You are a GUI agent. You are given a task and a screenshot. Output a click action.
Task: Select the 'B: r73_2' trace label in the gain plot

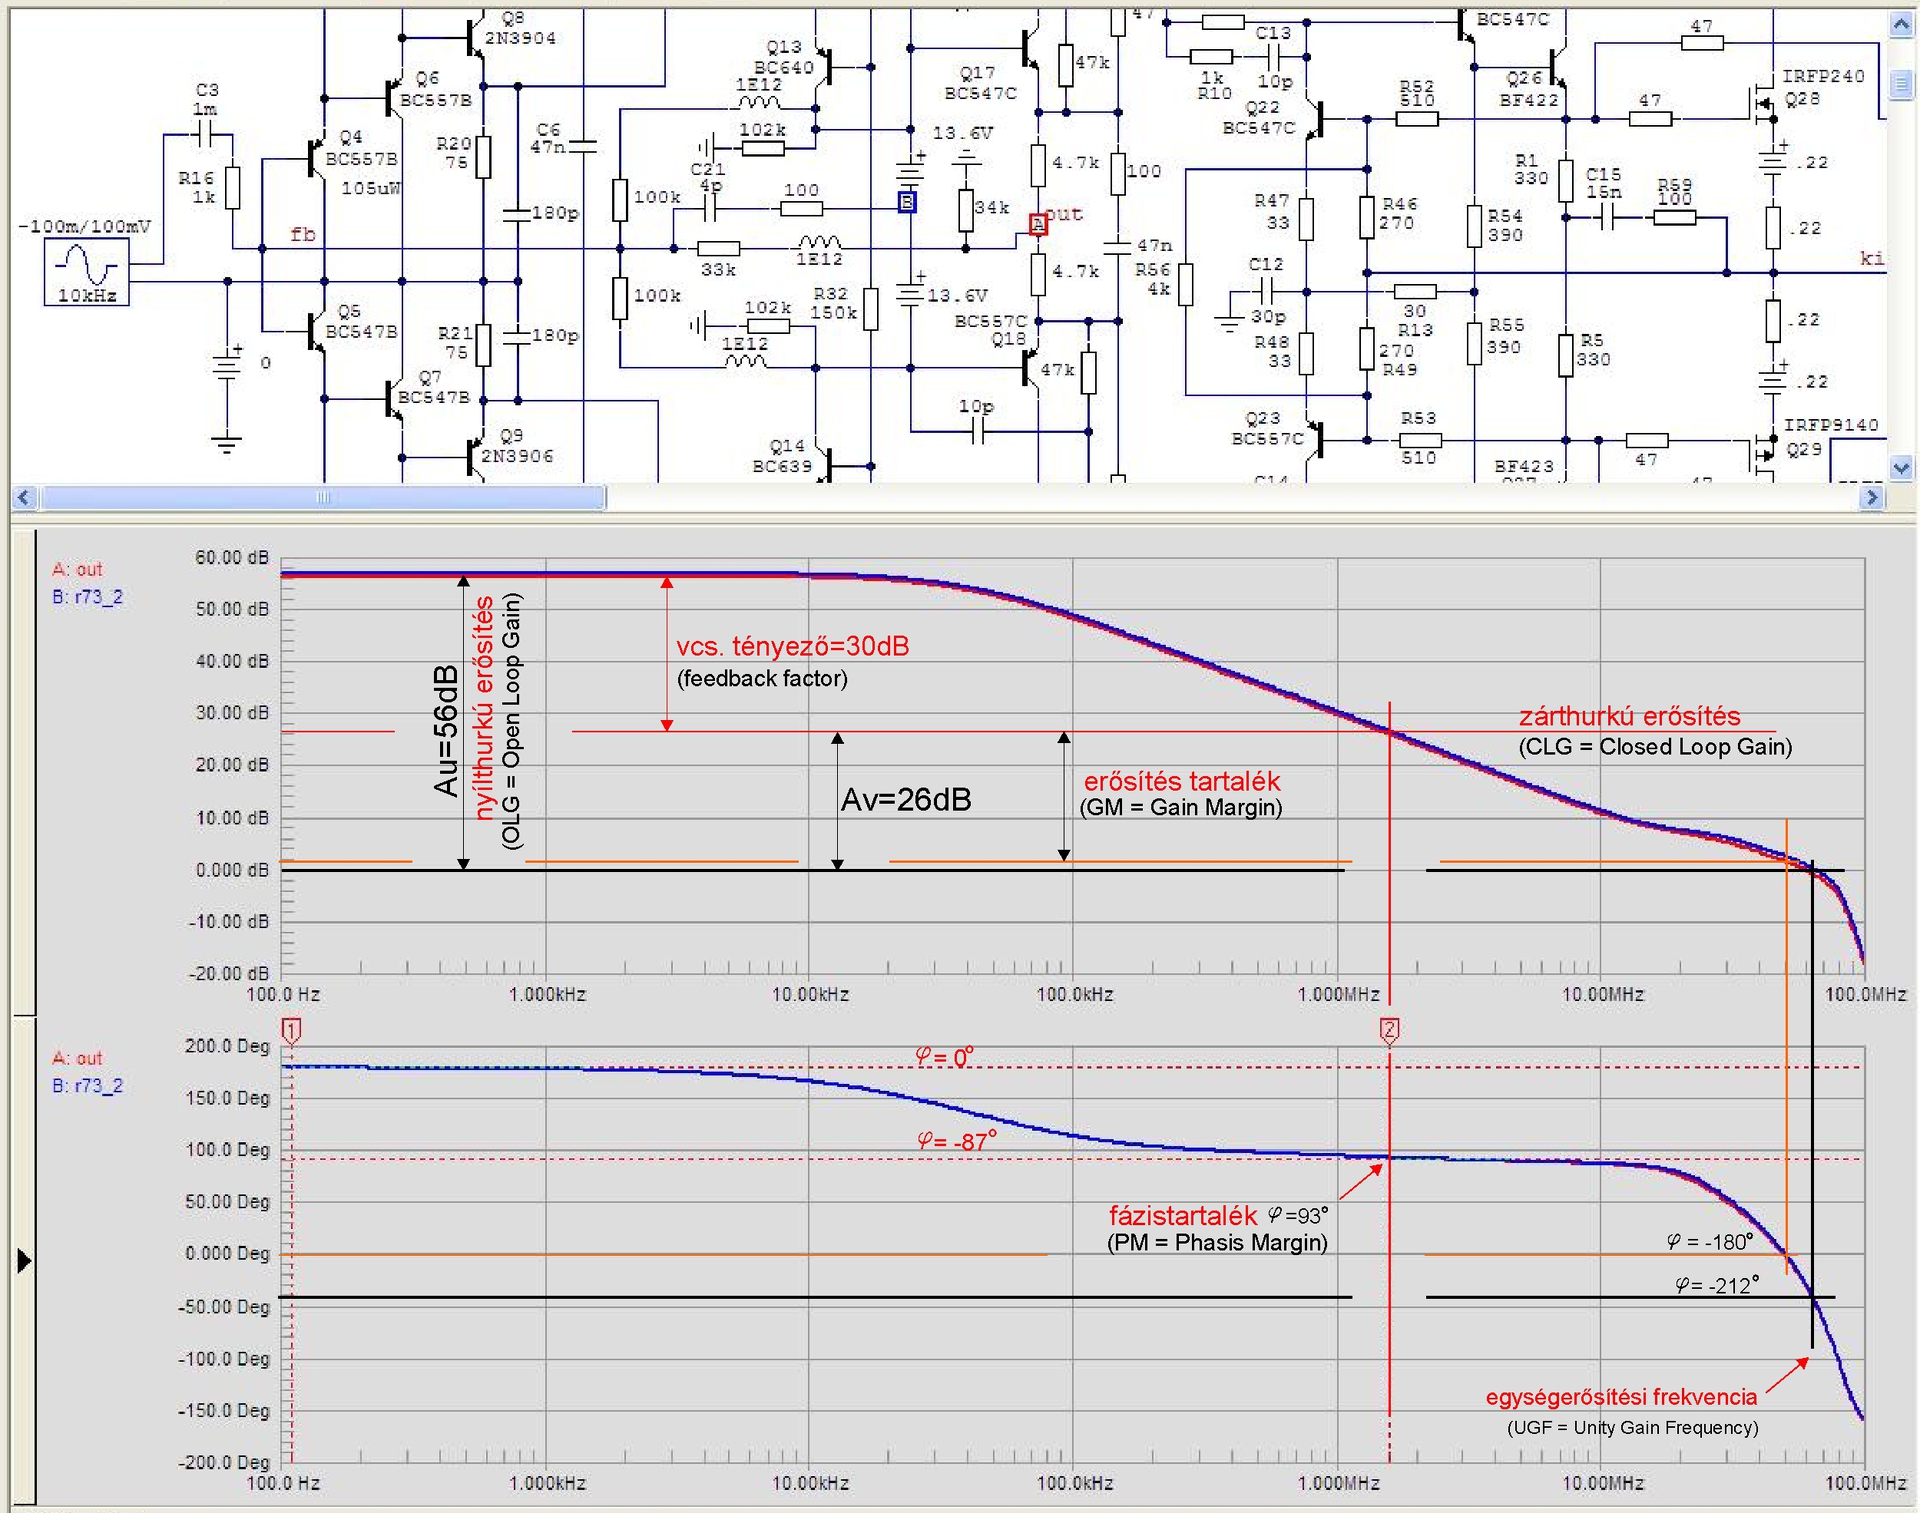tap(87, 597)
